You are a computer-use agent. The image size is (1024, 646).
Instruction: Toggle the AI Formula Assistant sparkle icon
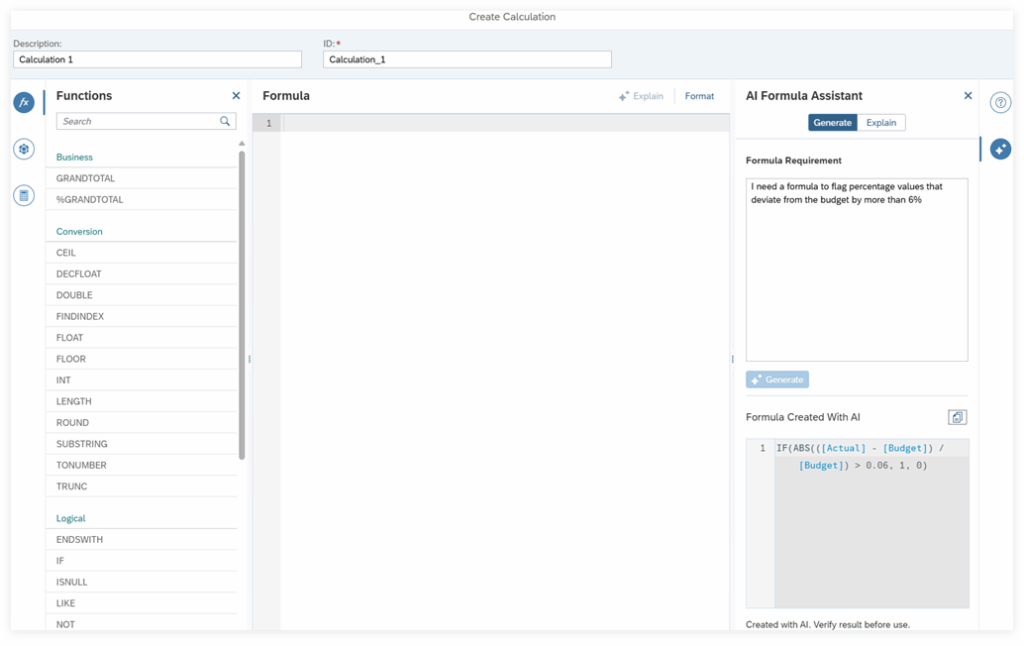(x=1000, y=149)
